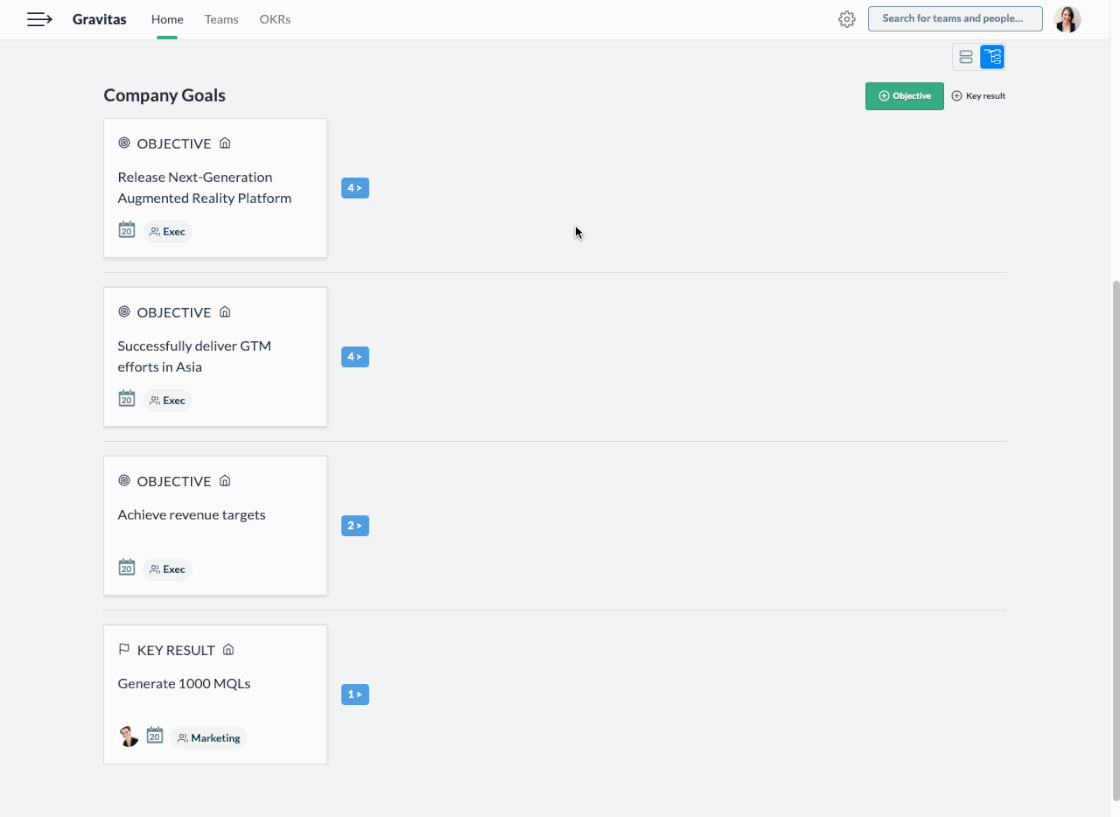Screen dimensions: 1120x817
Task: Click the Gravitas brand name
Action: point(99,19)
